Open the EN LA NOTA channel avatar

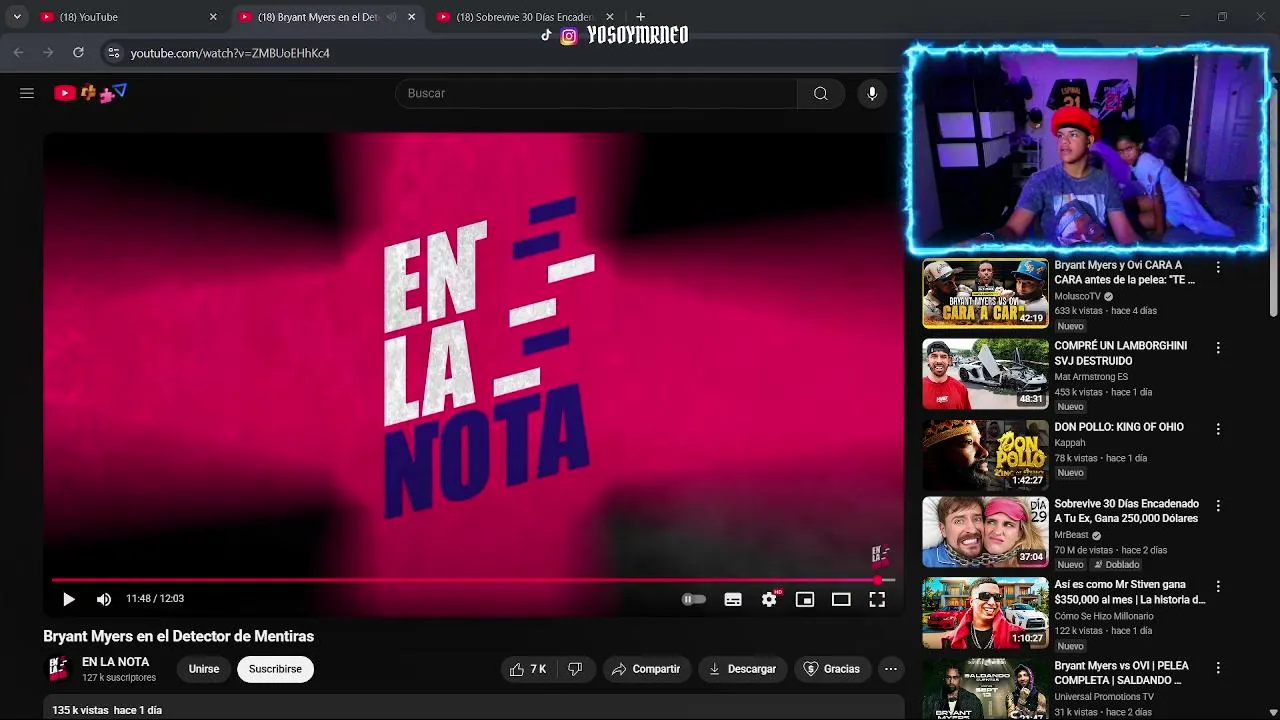59,669
